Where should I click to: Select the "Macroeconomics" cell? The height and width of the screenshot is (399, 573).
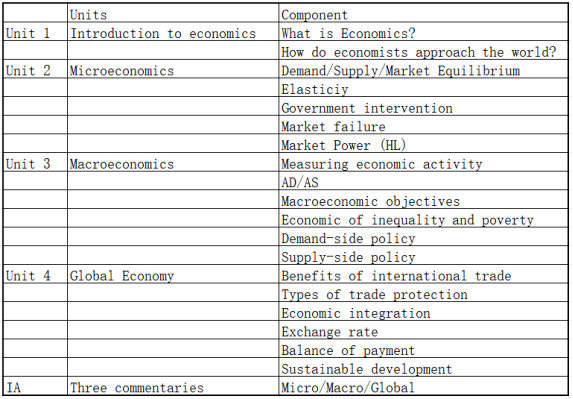pos(173,162)
